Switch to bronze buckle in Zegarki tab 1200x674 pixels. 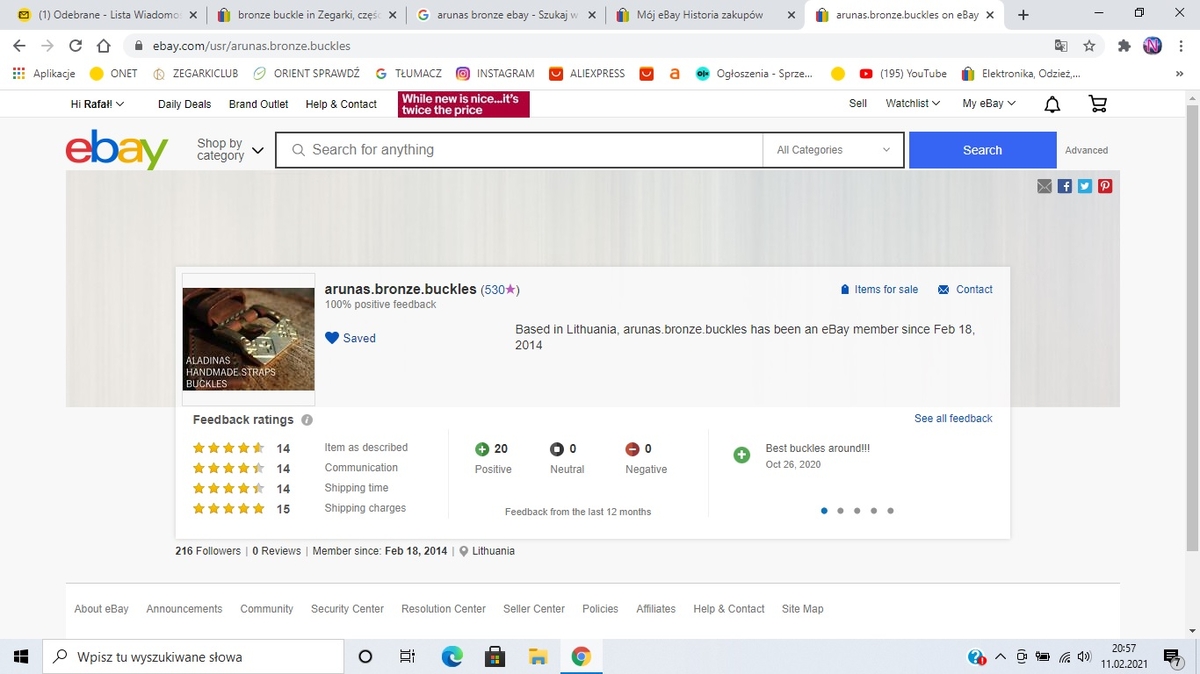[x=307, y=15]
